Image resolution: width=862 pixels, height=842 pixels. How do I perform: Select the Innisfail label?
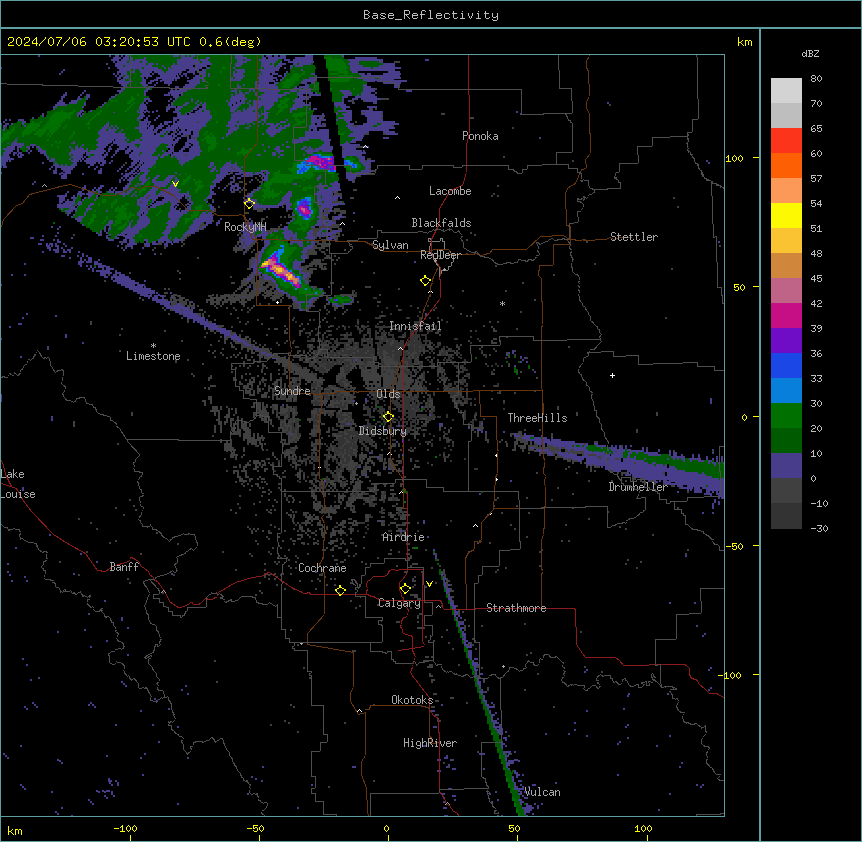click(415, 326)
